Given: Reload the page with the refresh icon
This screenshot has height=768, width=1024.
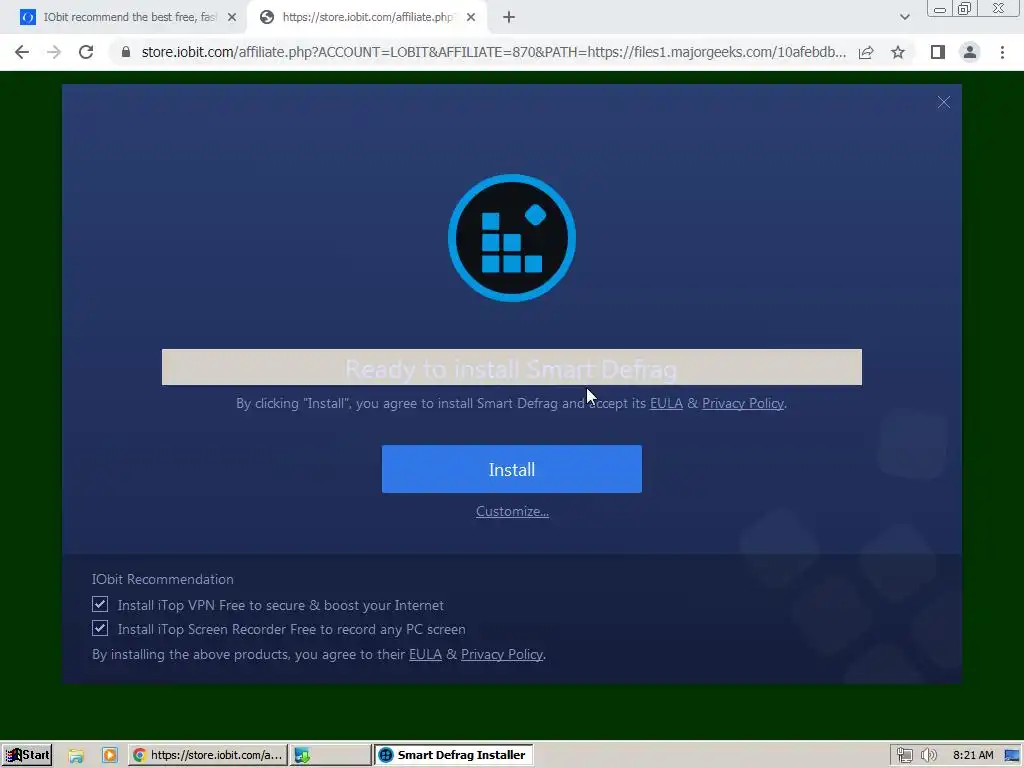Looking at the screenshot, I should [x=86, y=52].
